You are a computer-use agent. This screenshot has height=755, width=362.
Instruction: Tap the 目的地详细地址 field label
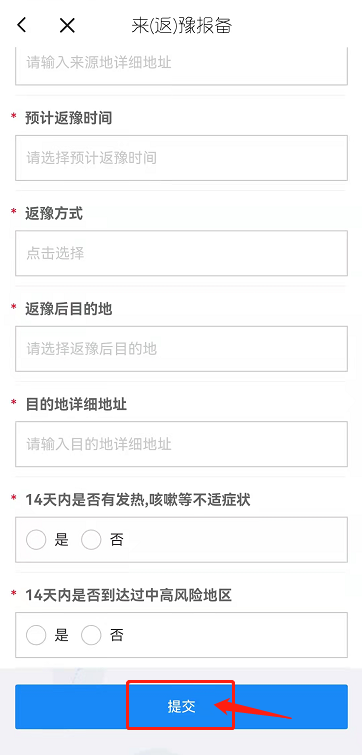[76, 404]
